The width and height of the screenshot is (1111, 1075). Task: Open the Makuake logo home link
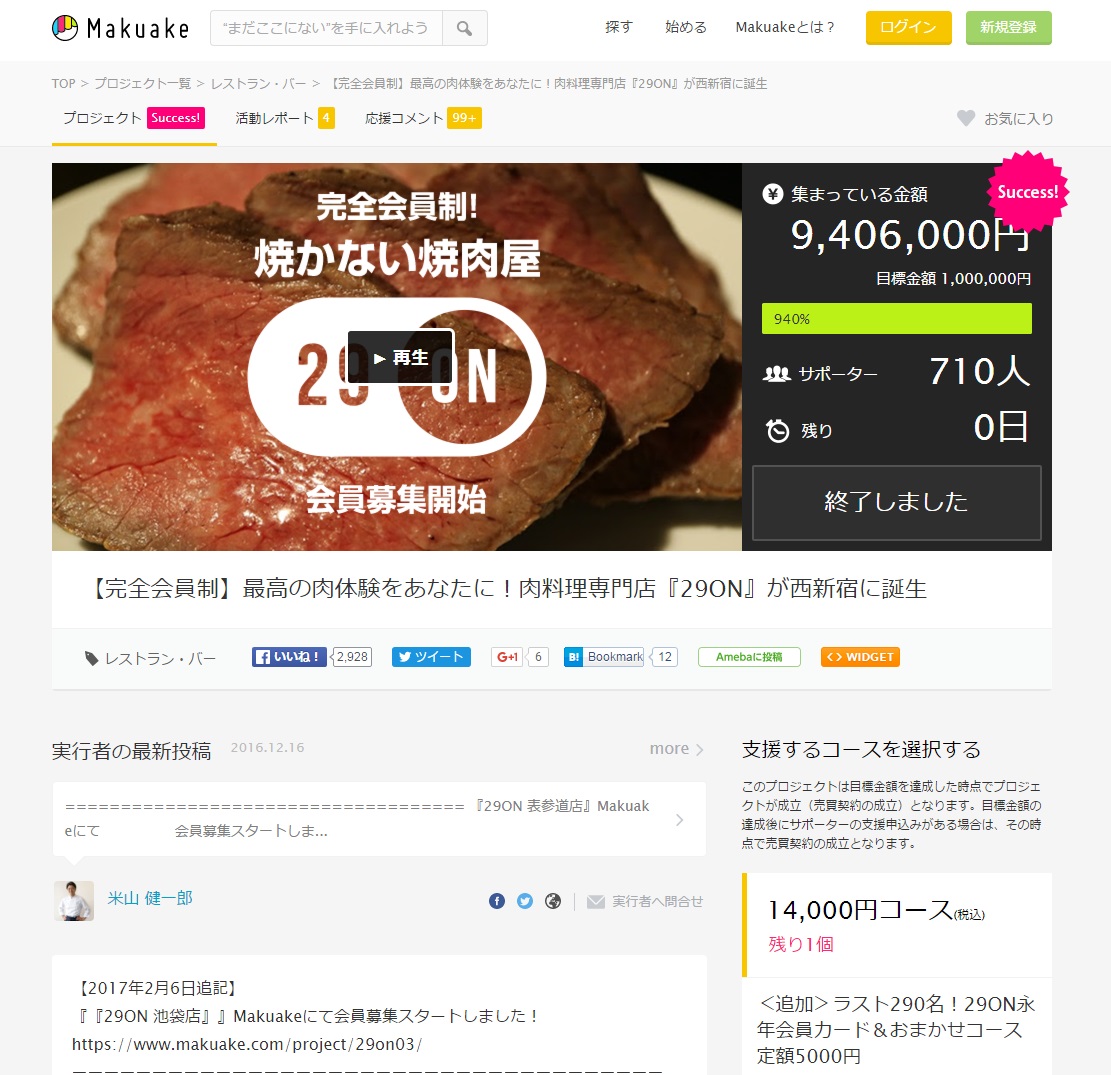point(120,28)
